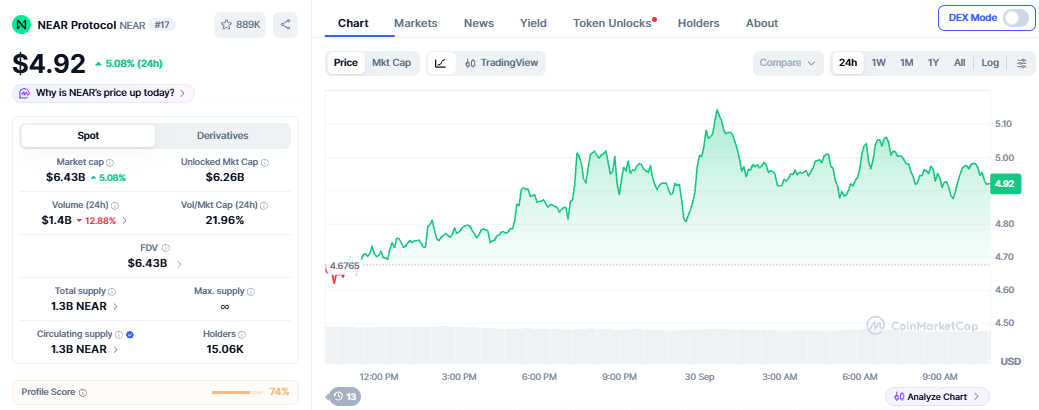Switch to Derivatives data

223,136
